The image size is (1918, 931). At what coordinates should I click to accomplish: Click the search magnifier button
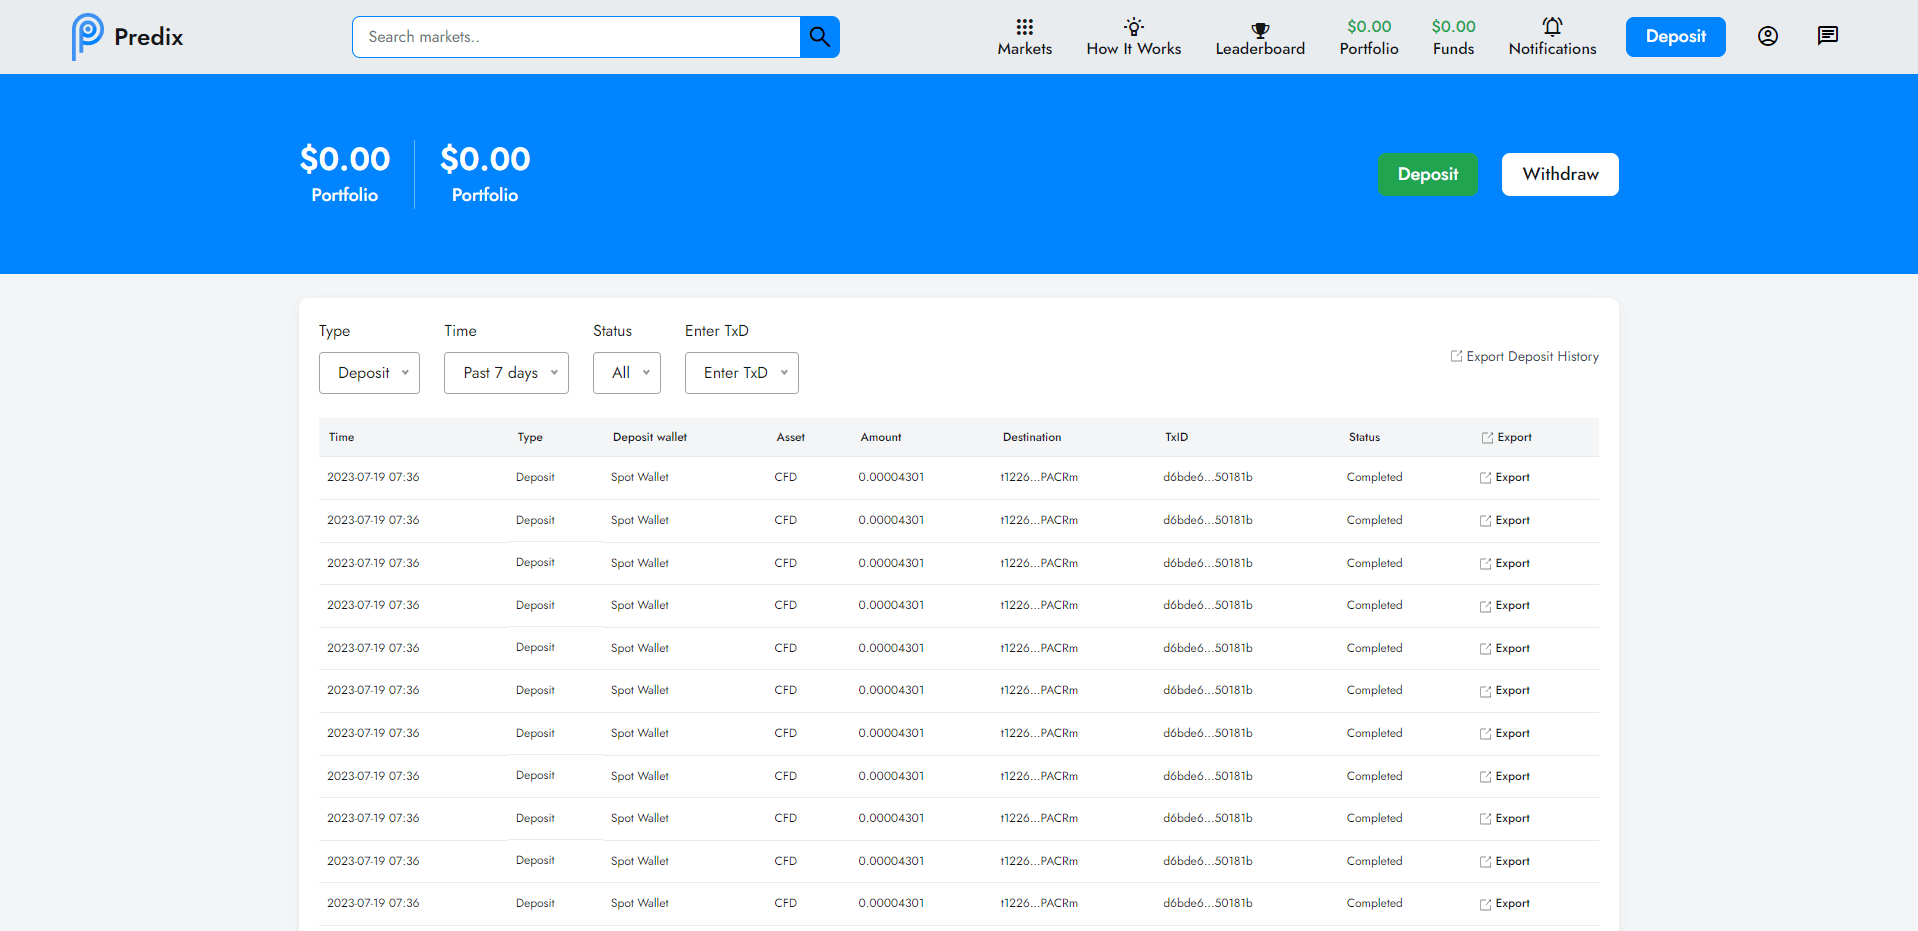[x=820, y=37]
